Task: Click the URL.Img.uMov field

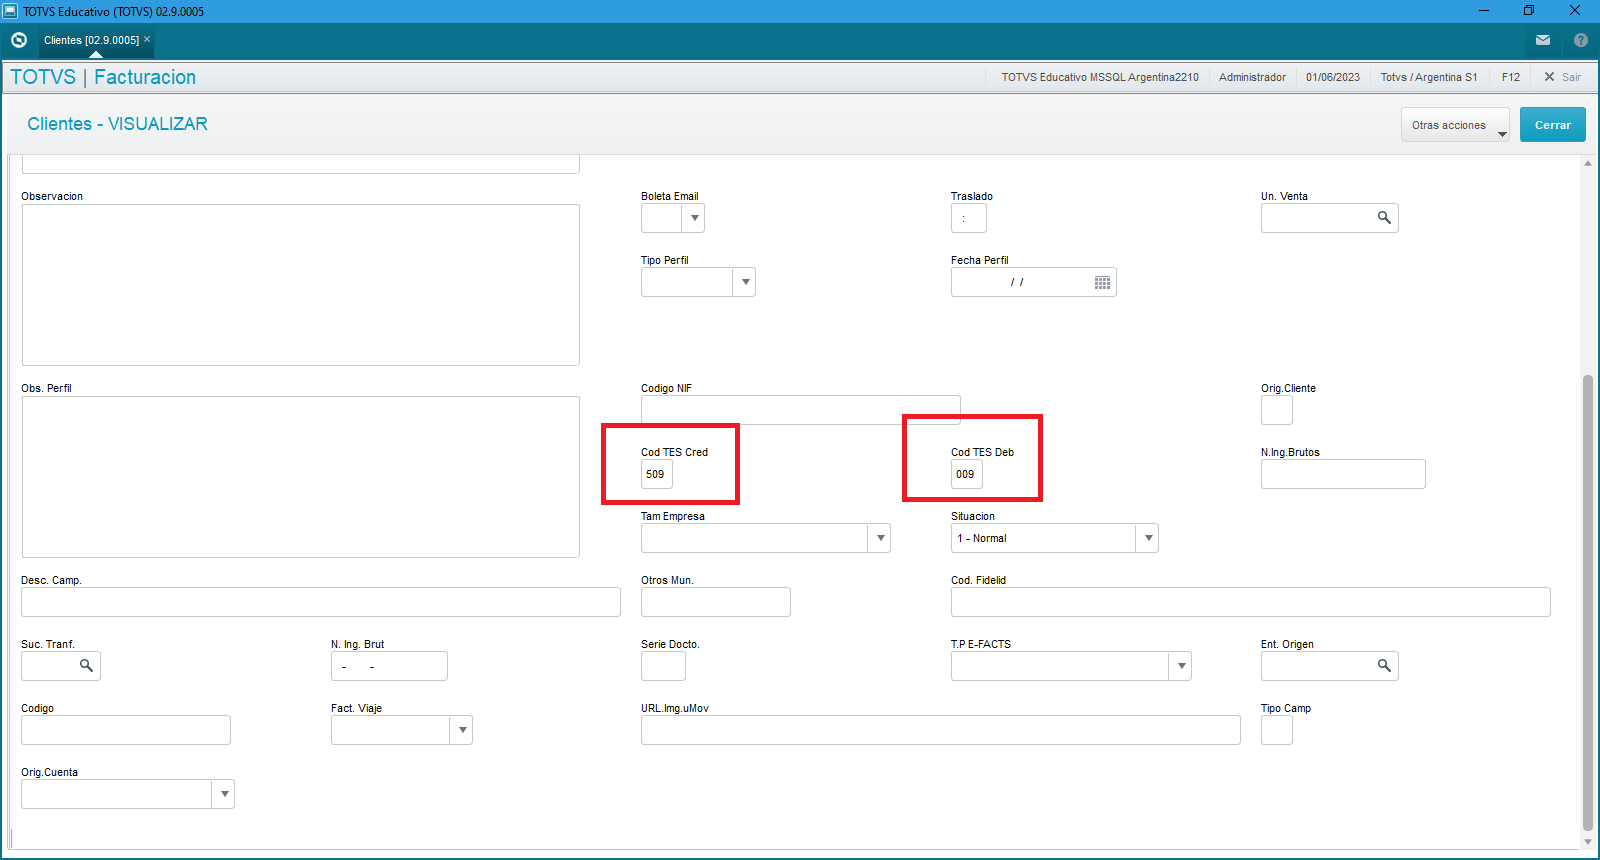Action: (x=941, y=730)
